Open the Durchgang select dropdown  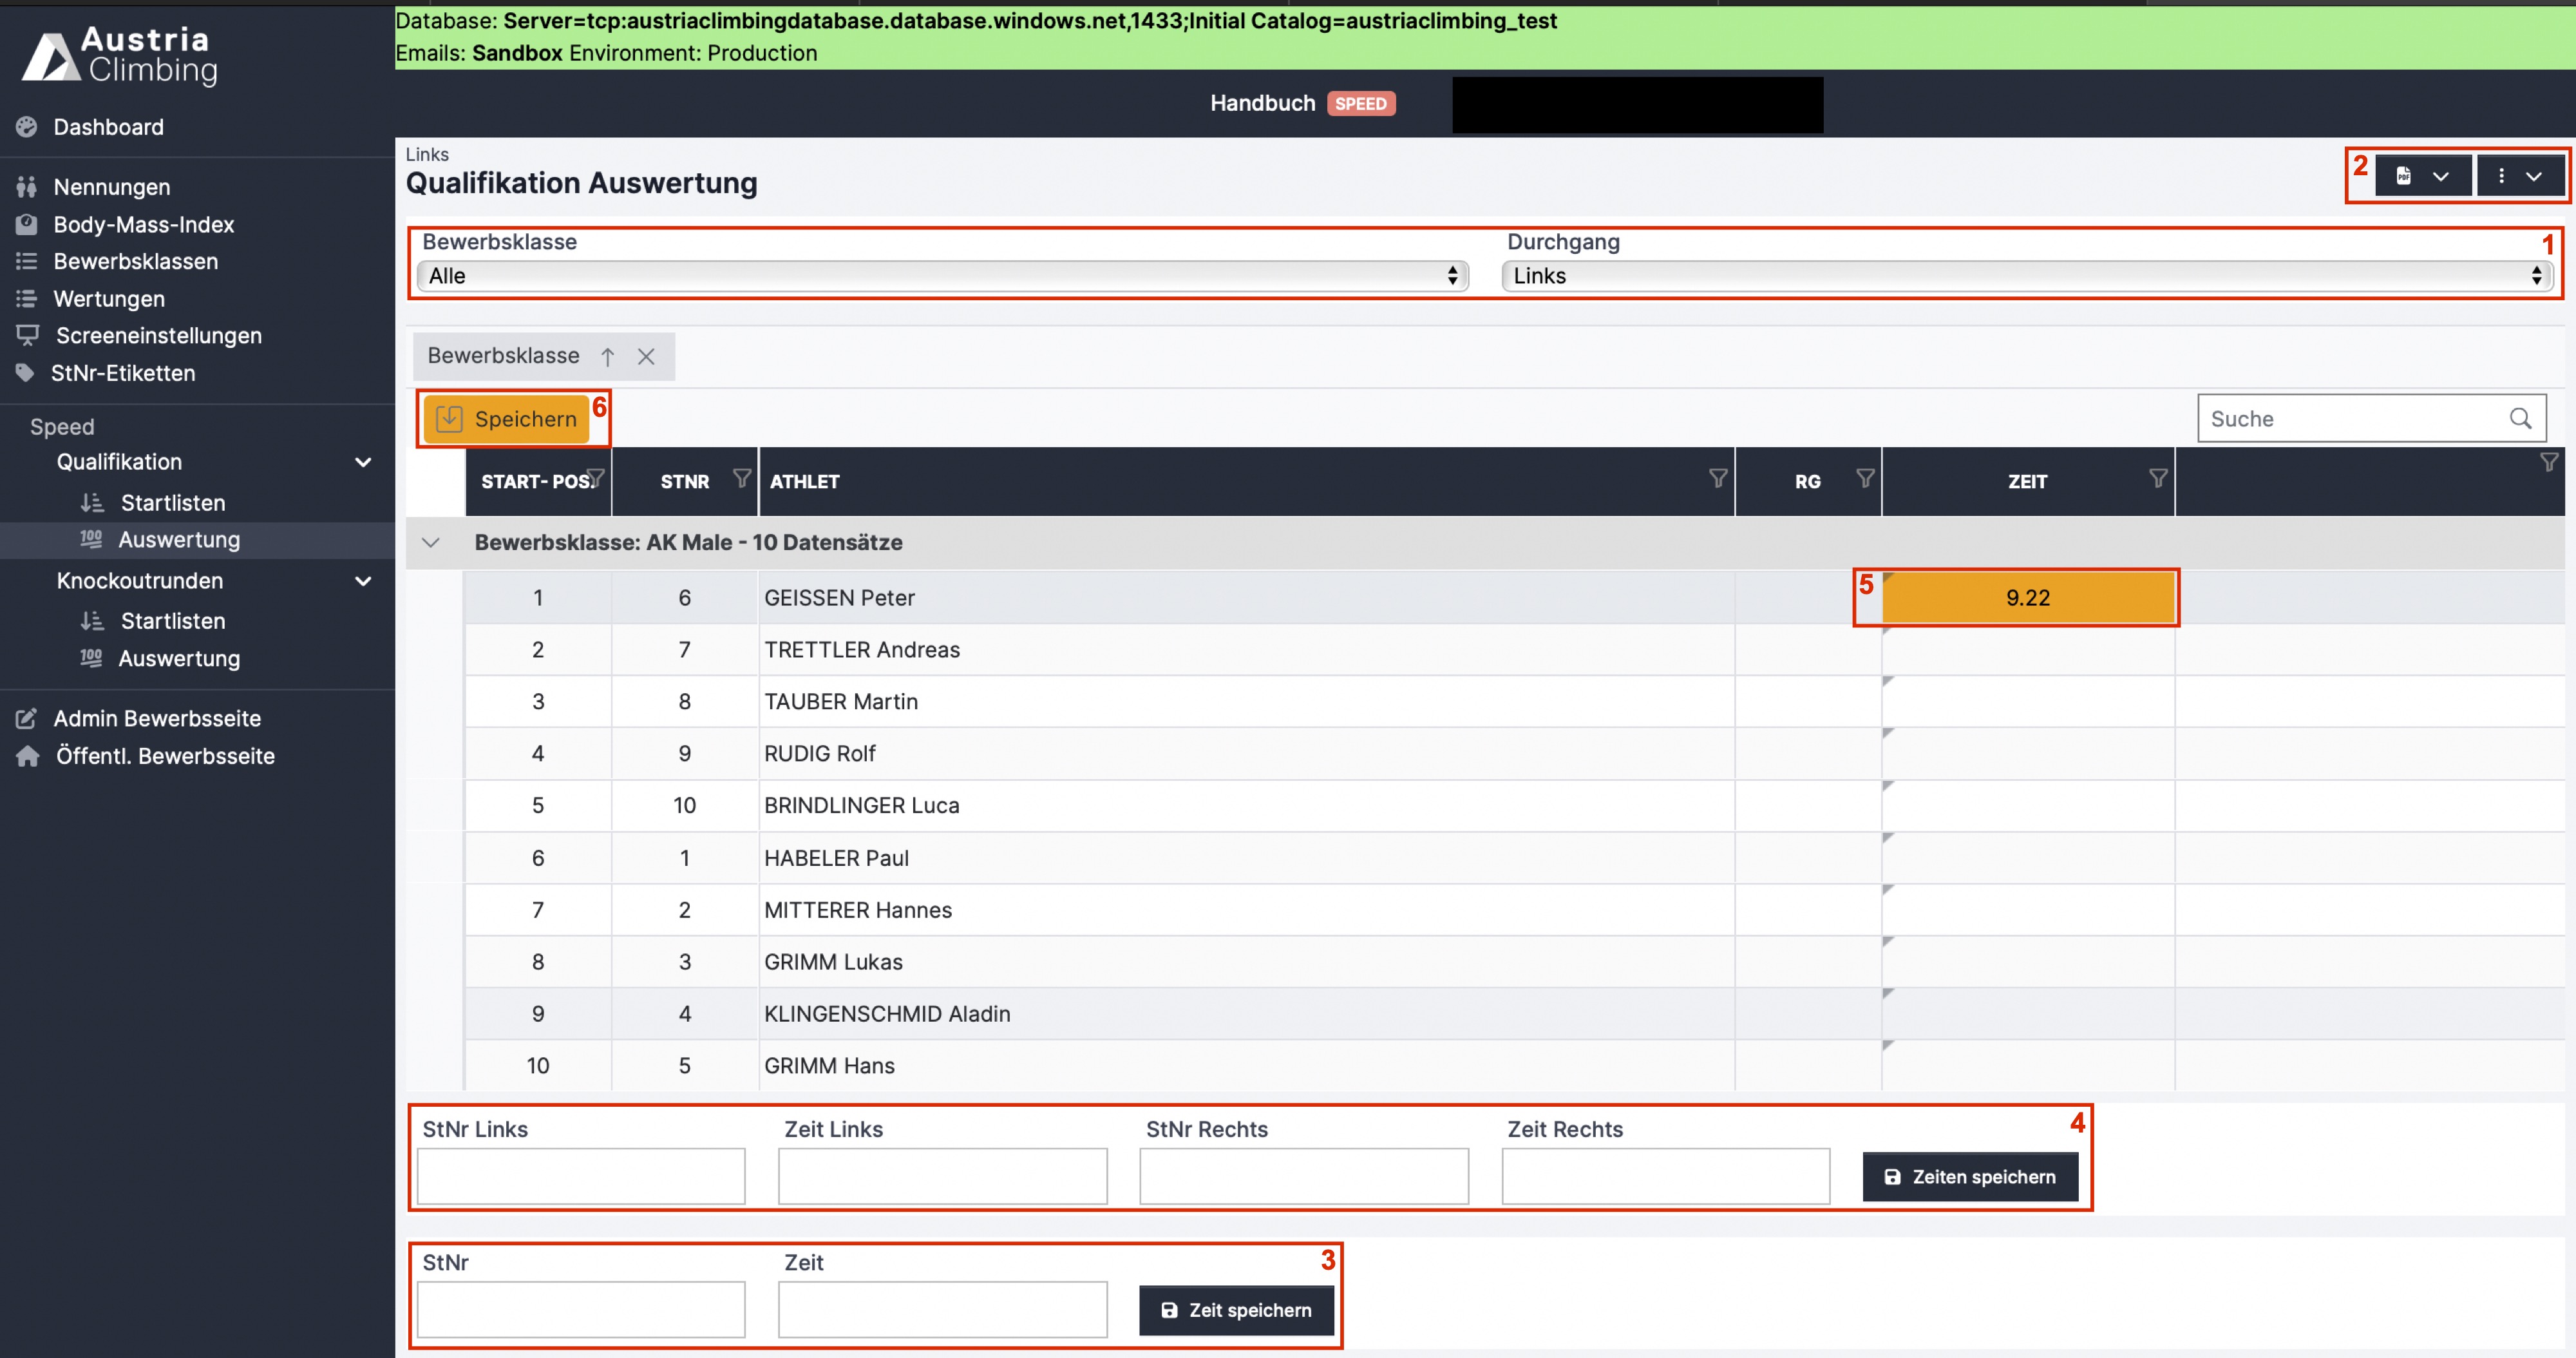pos(2026,276)
